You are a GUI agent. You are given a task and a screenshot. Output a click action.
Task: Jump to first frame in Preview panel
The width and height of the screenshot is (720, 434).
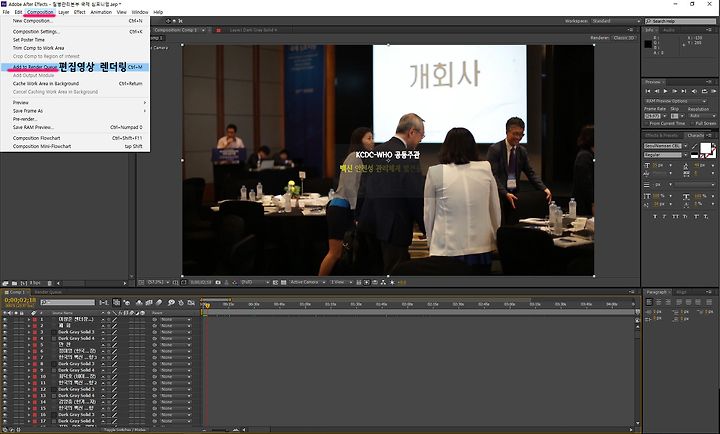(x=648, y=91)
